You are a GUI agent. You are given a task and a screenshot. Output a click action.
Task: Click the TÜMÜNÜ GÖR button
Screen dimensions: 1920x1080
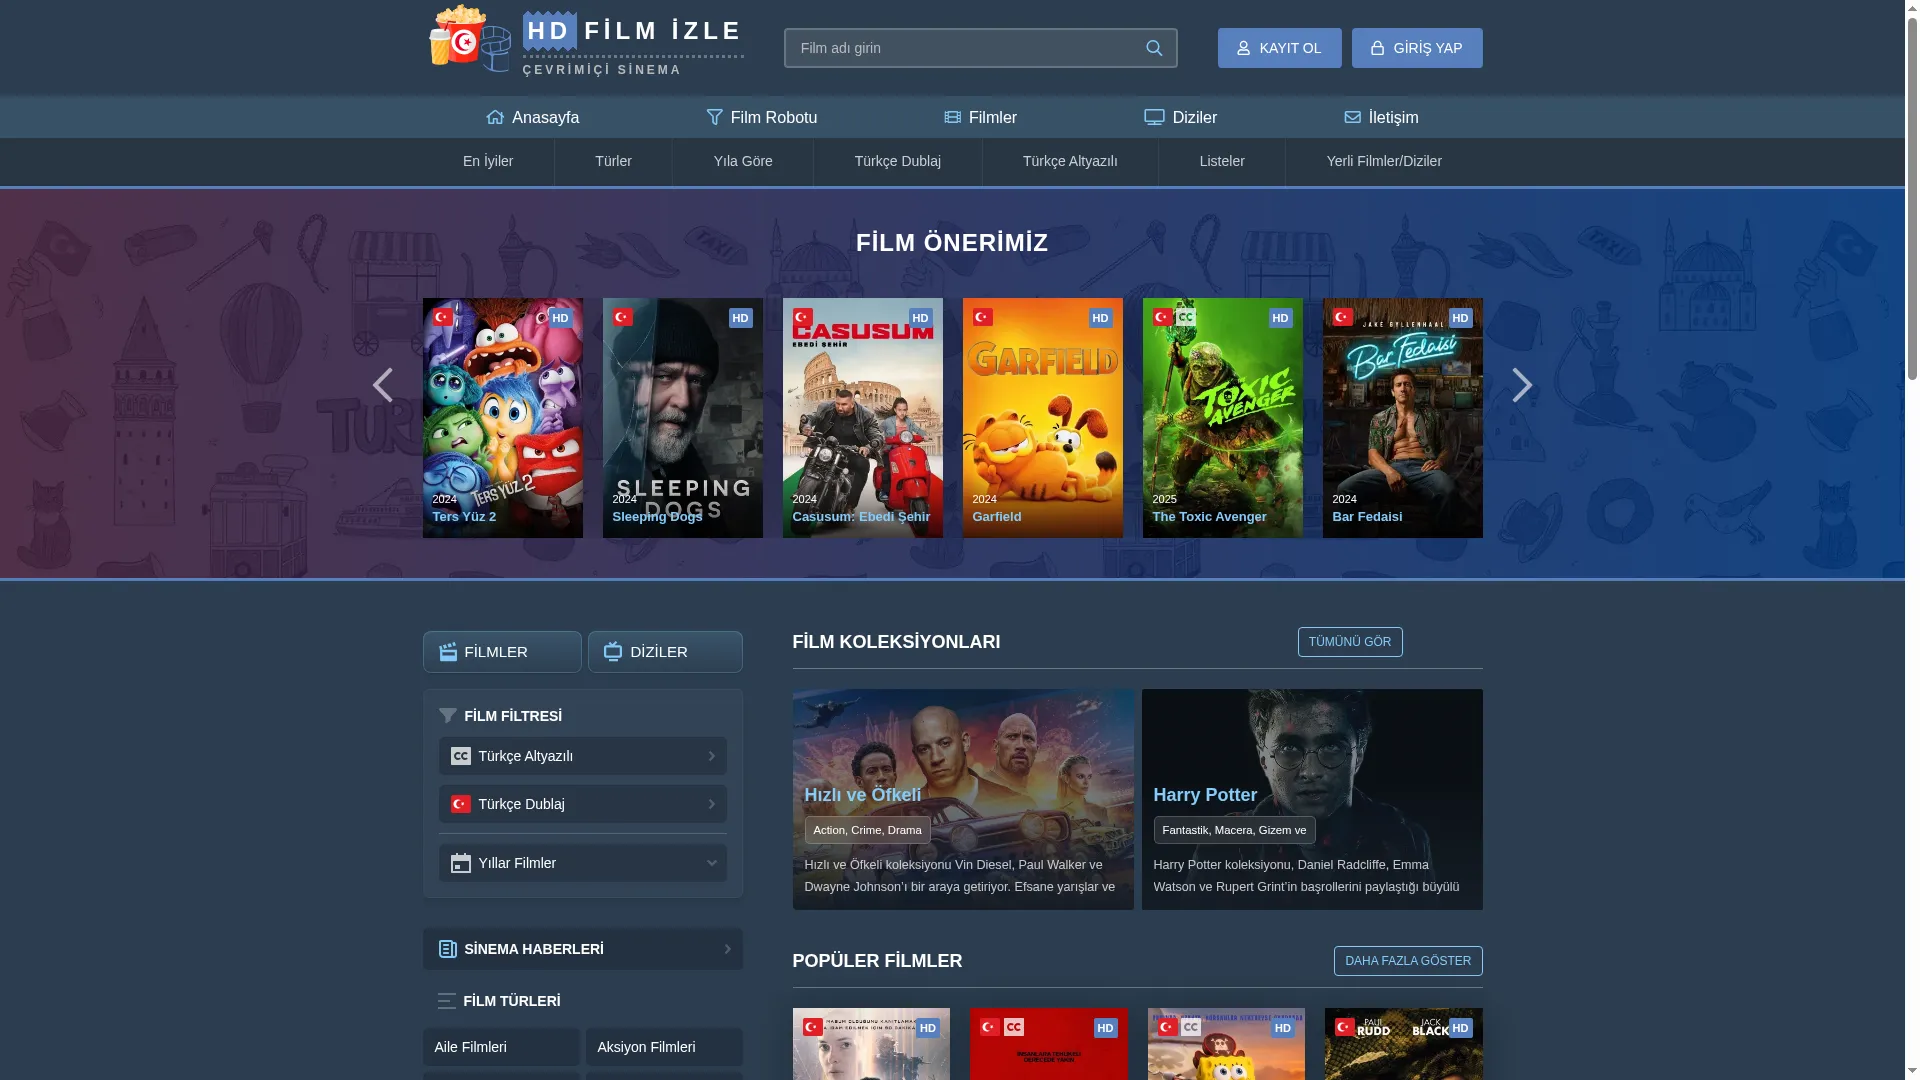coord(1350,642)
